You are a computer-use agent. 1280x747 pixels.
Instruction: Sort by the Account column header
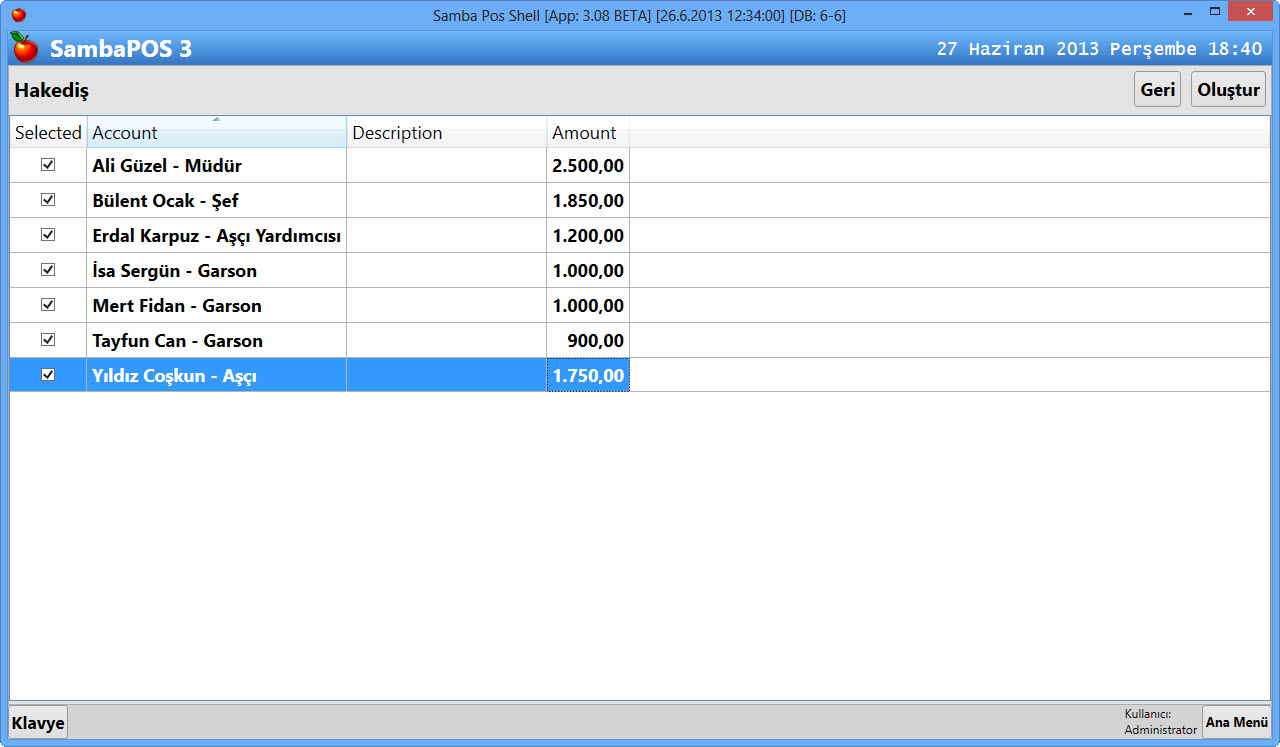216,133
